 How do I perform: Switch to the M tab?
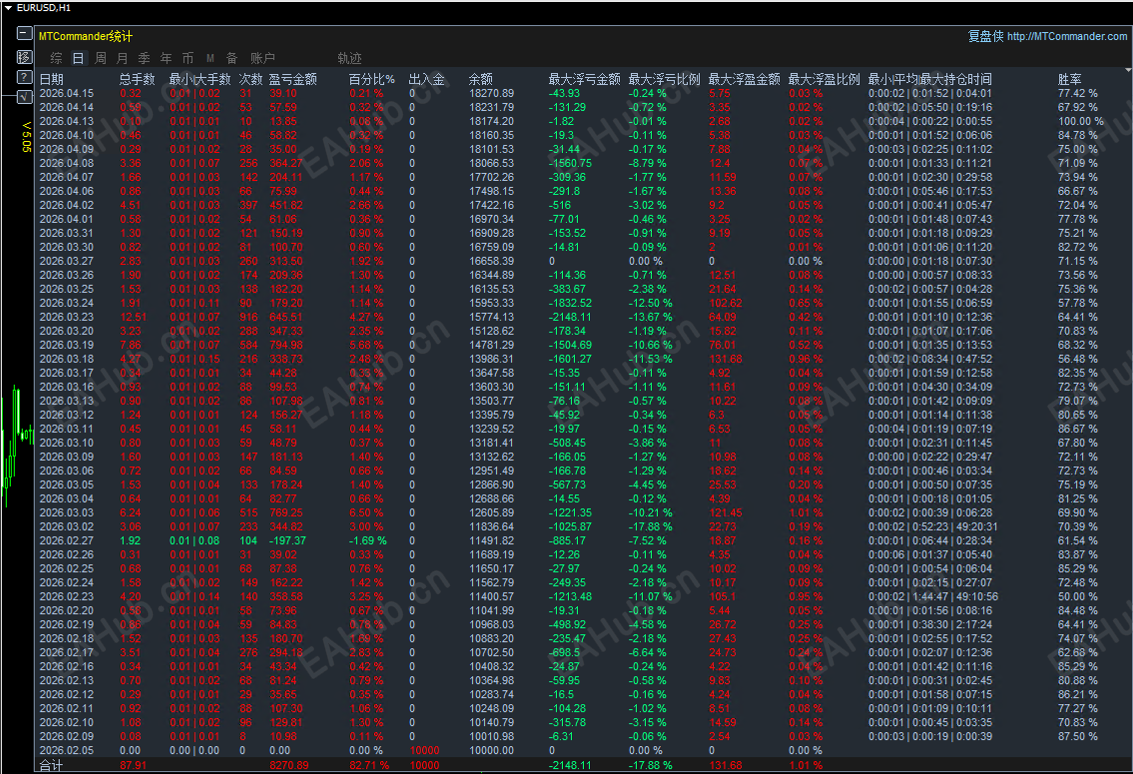tap(210, 59)
